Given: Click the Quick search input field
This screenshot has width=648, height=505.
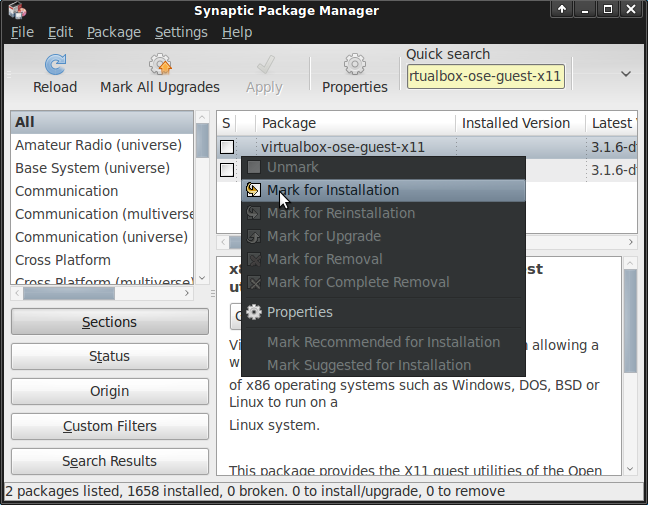Looking at the screenshot, I should click(x=486, y=76).
